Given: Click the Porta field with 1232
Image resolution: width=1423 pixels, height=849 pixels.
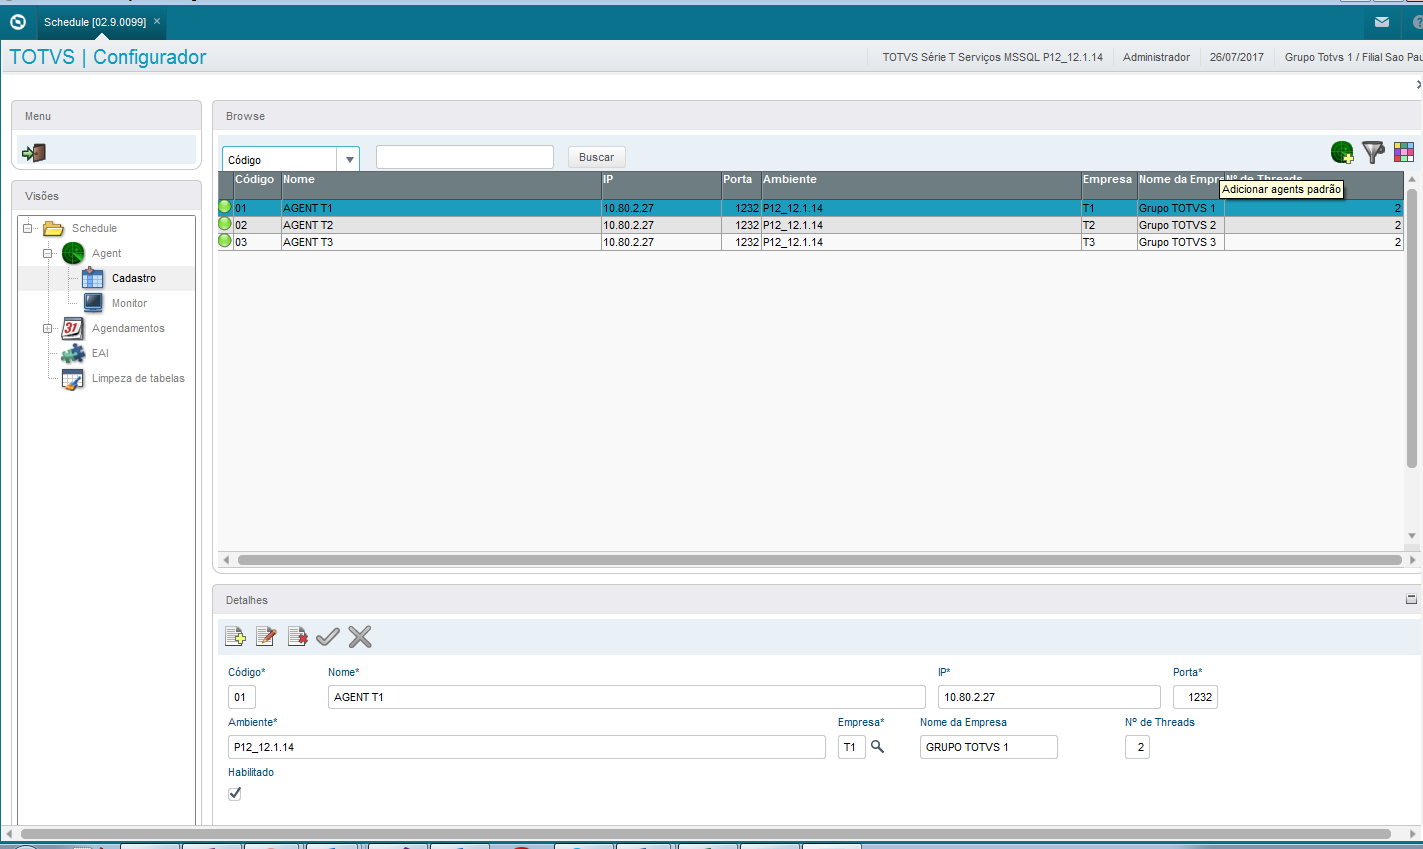Looking at the screenshot, I should 1195,697.
